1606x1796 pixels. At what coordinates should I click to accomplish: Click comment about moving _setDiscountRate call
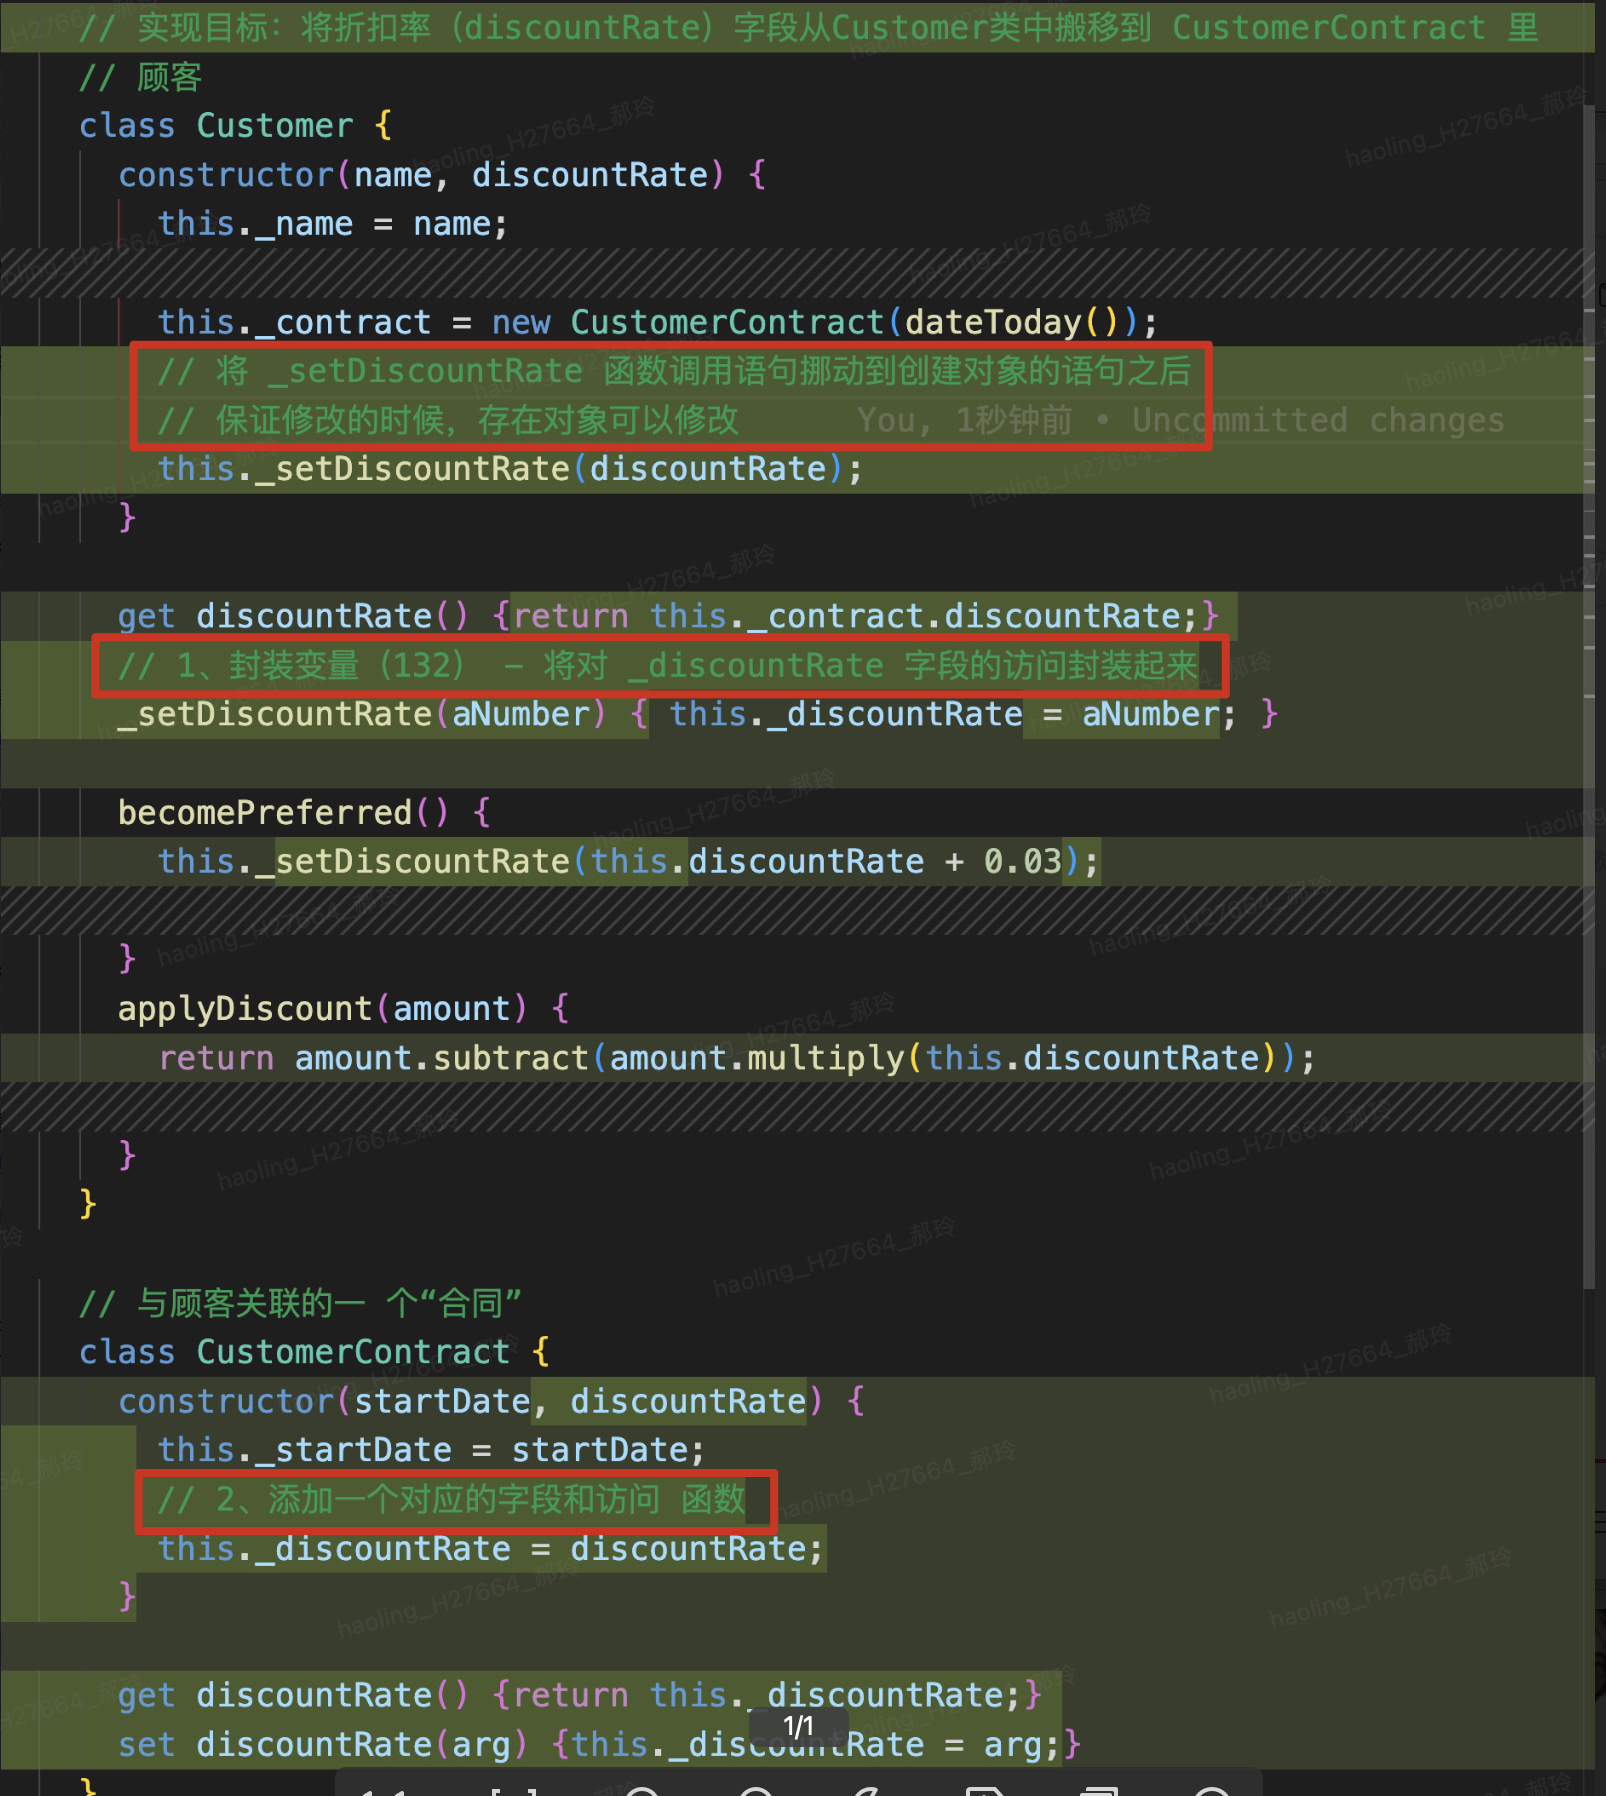(674, 371)
